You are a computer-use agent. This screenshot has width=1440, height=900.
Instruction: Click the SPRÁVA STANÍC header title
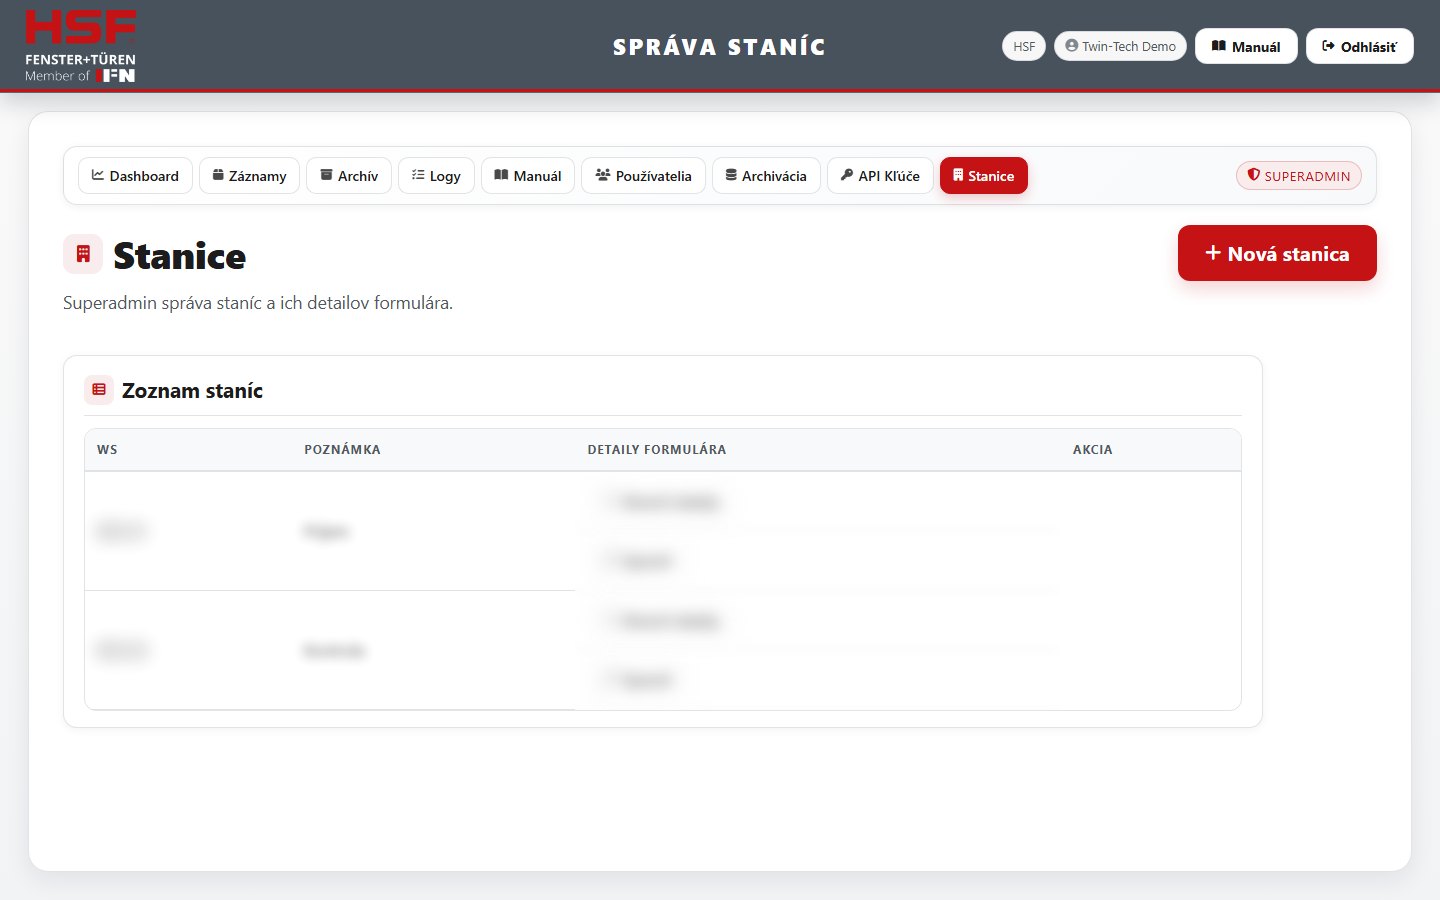(720, 47)
